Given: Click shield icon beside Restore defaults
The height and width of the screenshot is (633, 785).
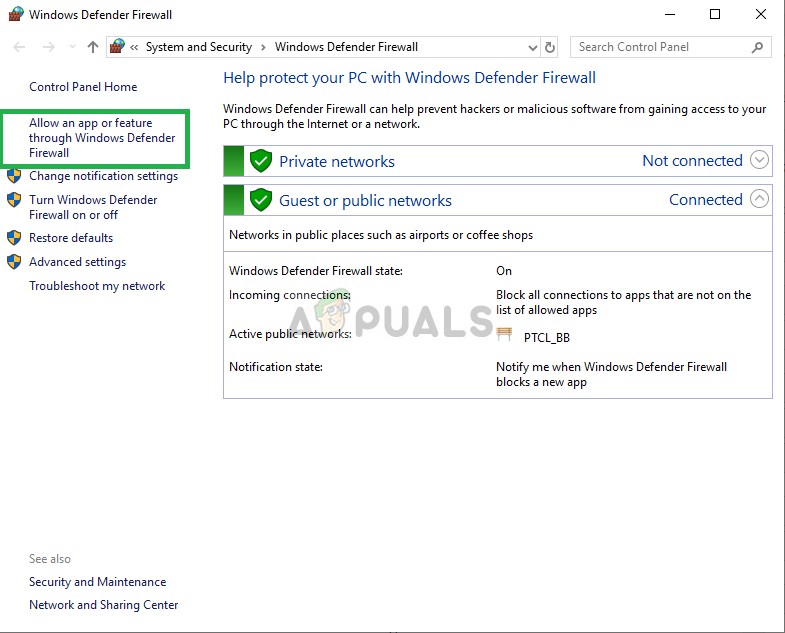Looking at the screenshot, I should (14, 237).
